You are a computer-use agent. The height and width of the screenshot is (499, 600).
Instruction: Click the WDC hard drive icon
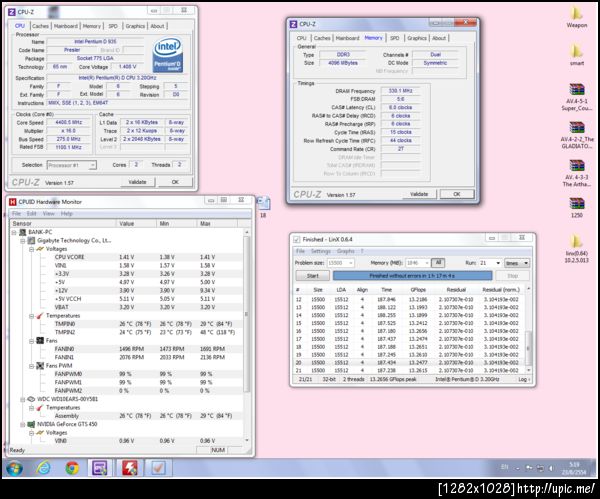click(x=31, y=399)
